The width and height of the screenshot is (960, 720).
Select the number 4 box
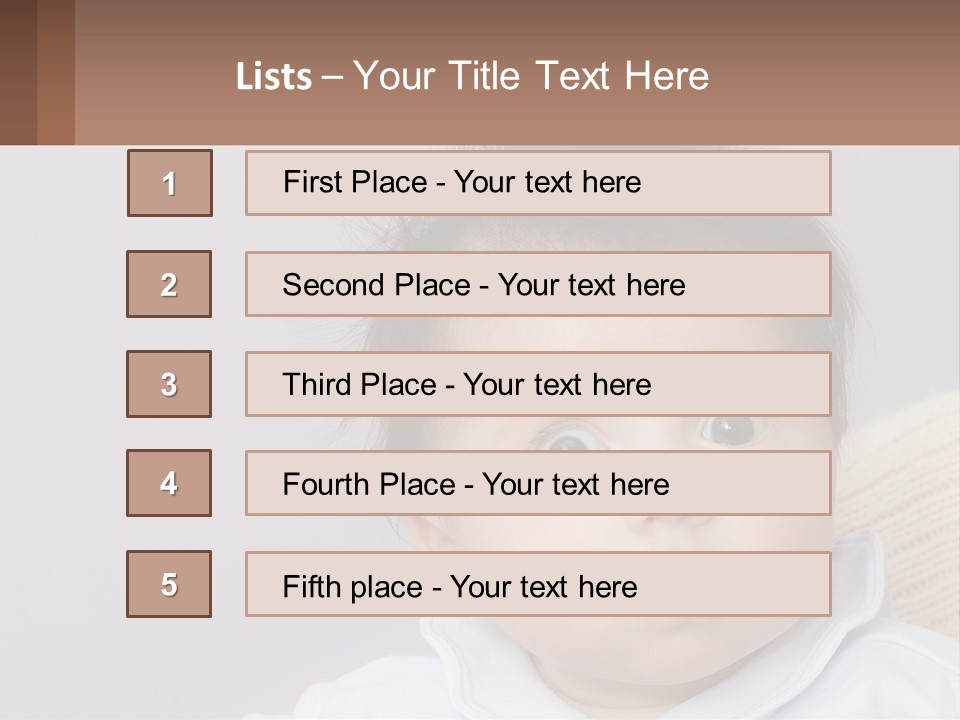[169, 483]
